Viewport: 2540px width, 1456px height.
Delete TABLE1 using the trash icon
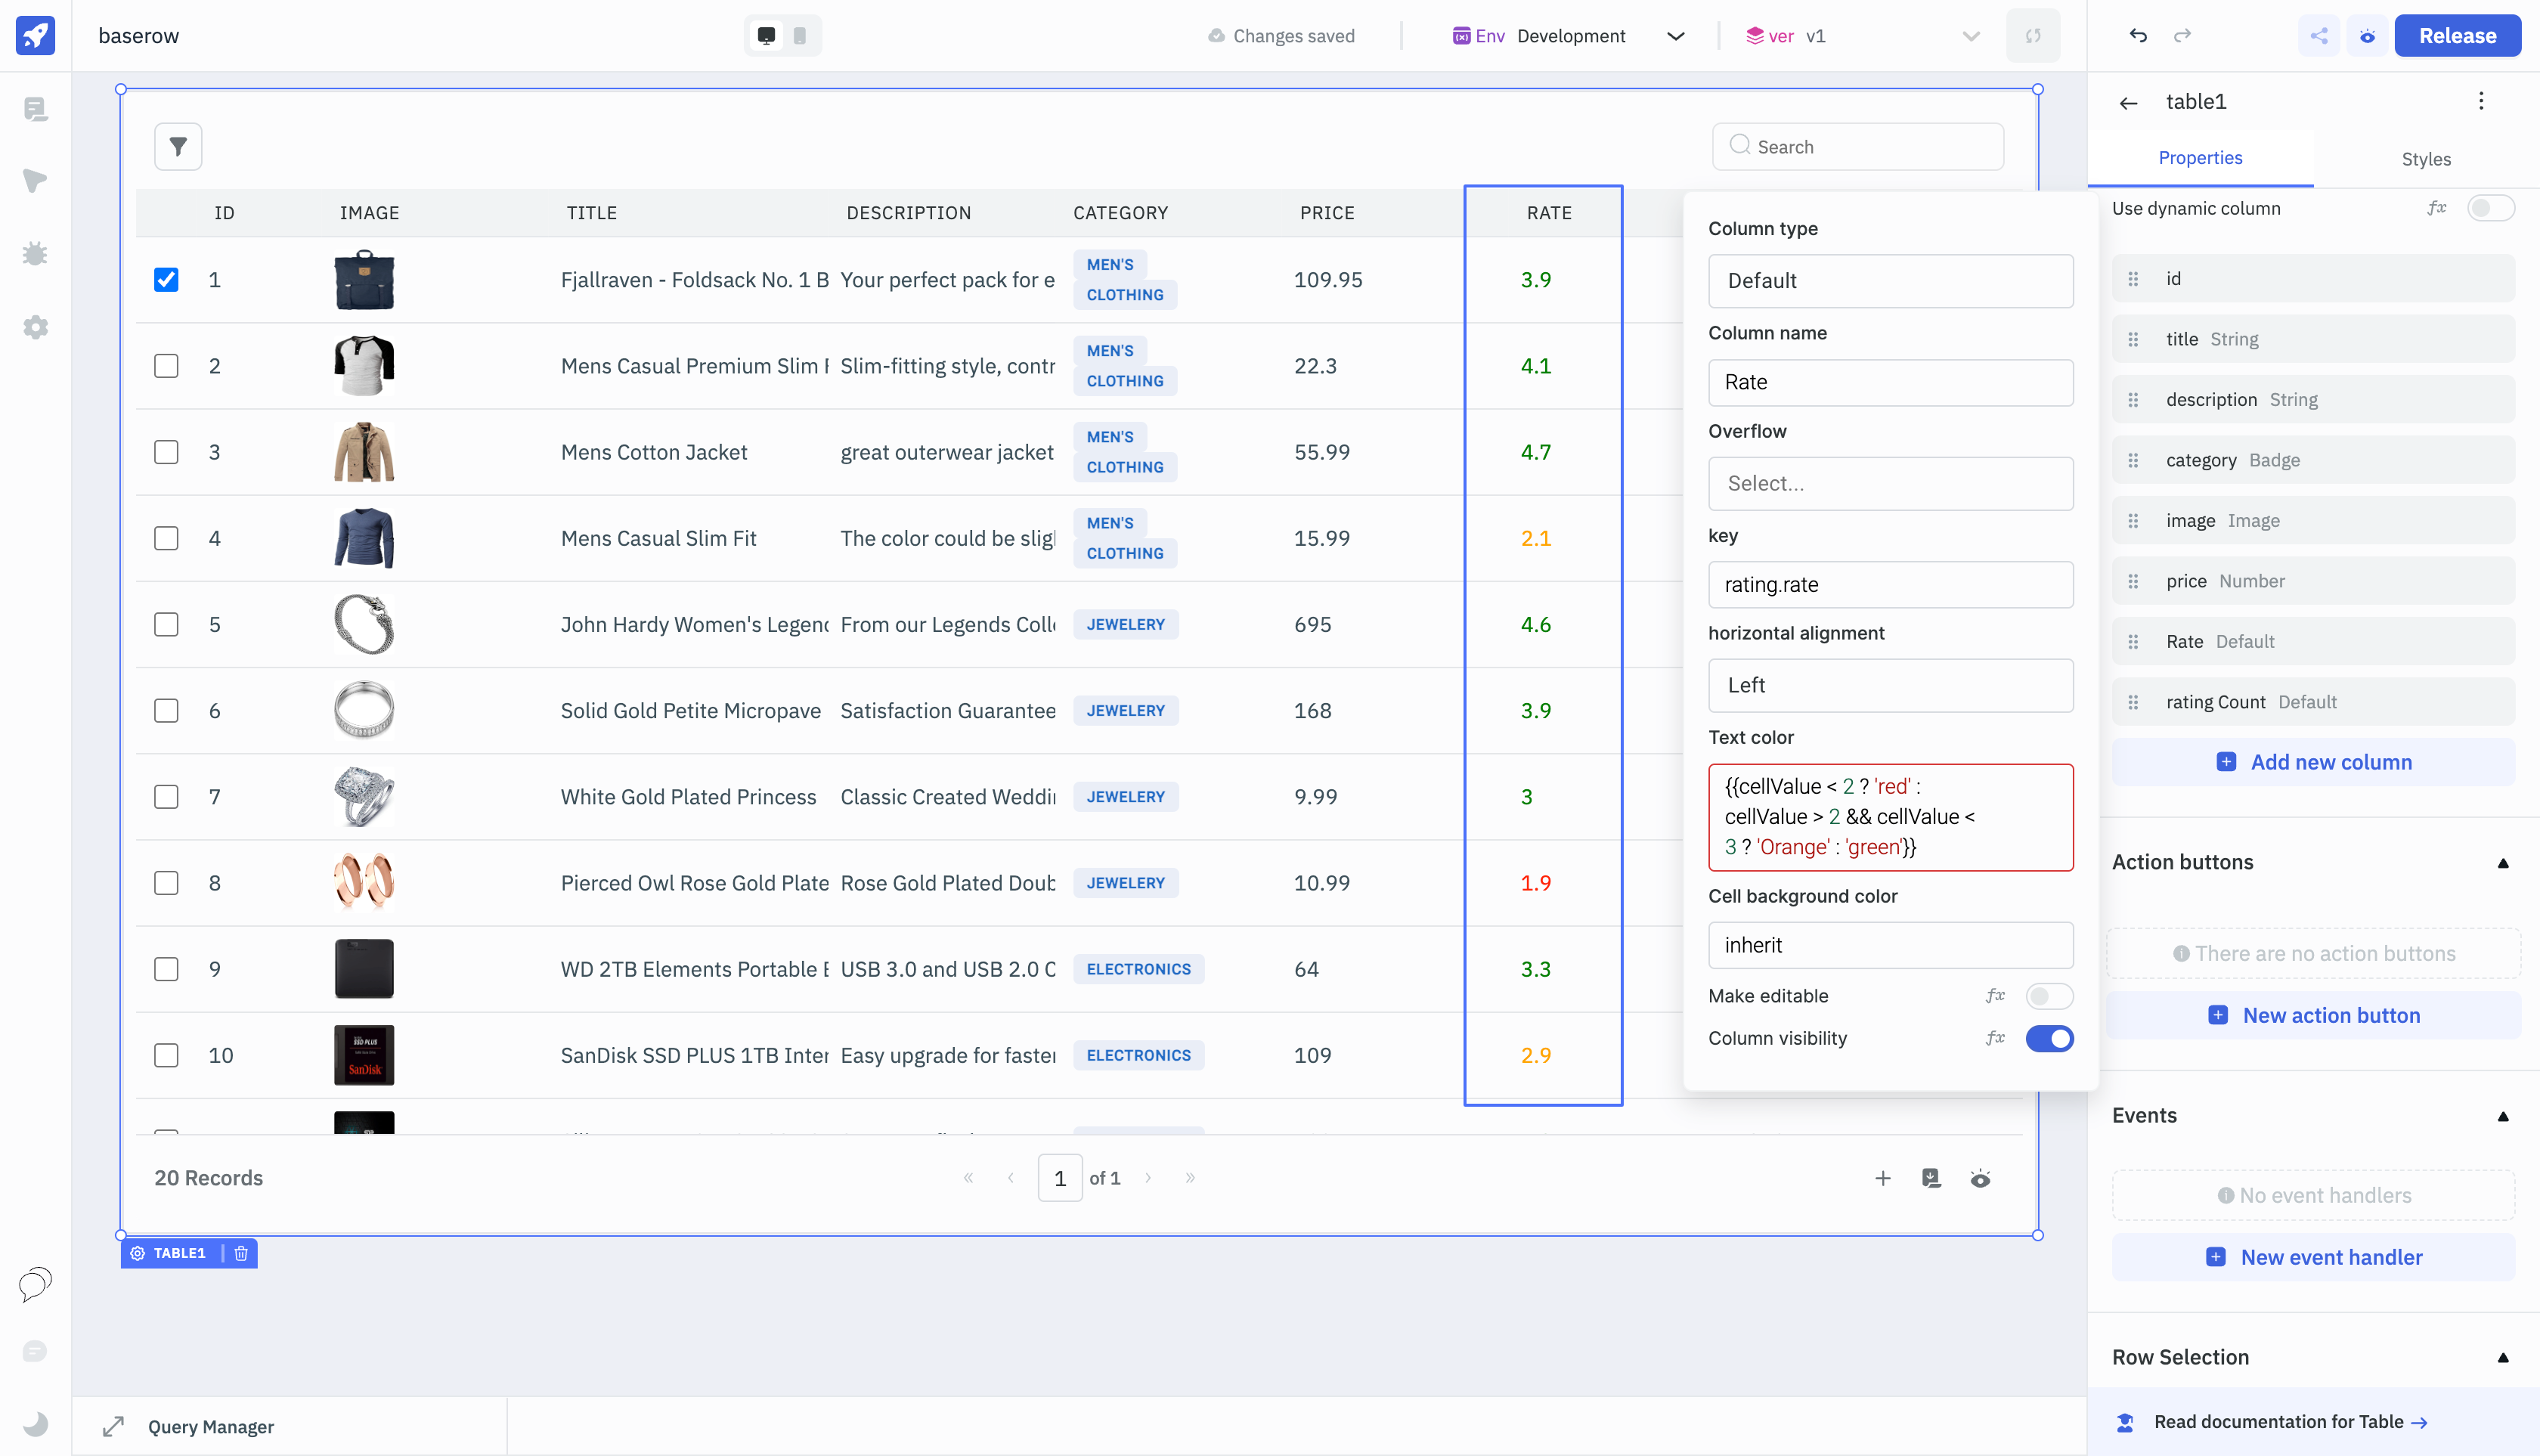point(241,1253)
